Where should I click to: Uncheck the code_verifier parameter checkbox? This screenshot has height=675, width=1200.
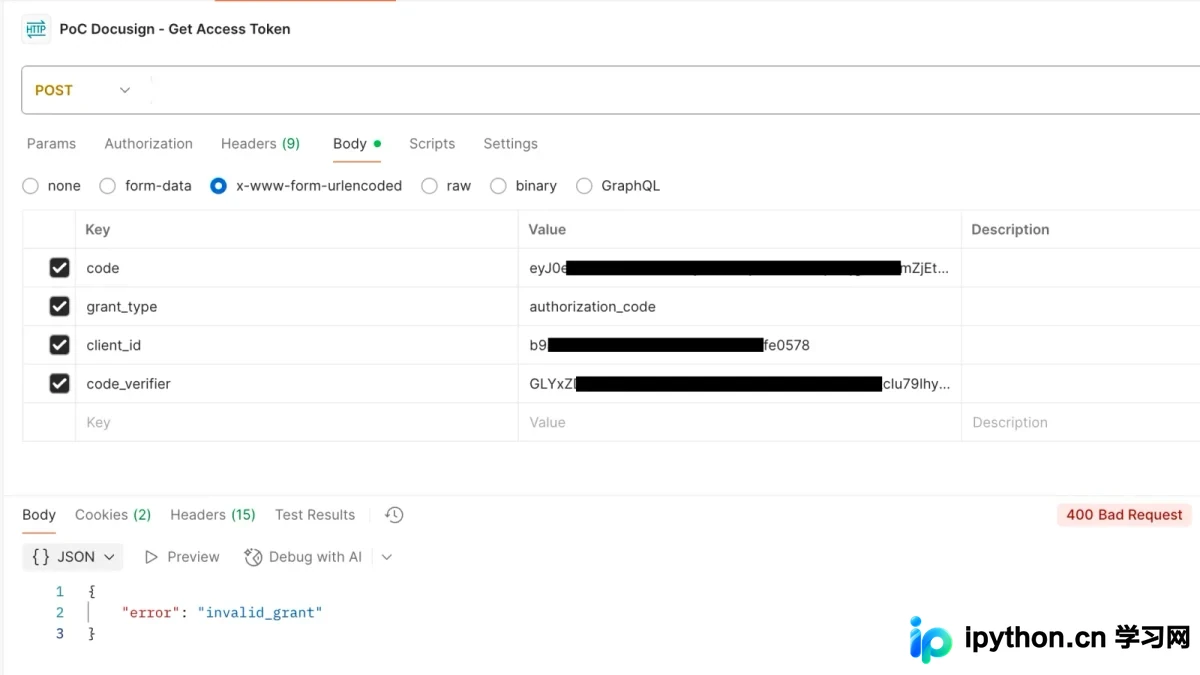(59, 383)
